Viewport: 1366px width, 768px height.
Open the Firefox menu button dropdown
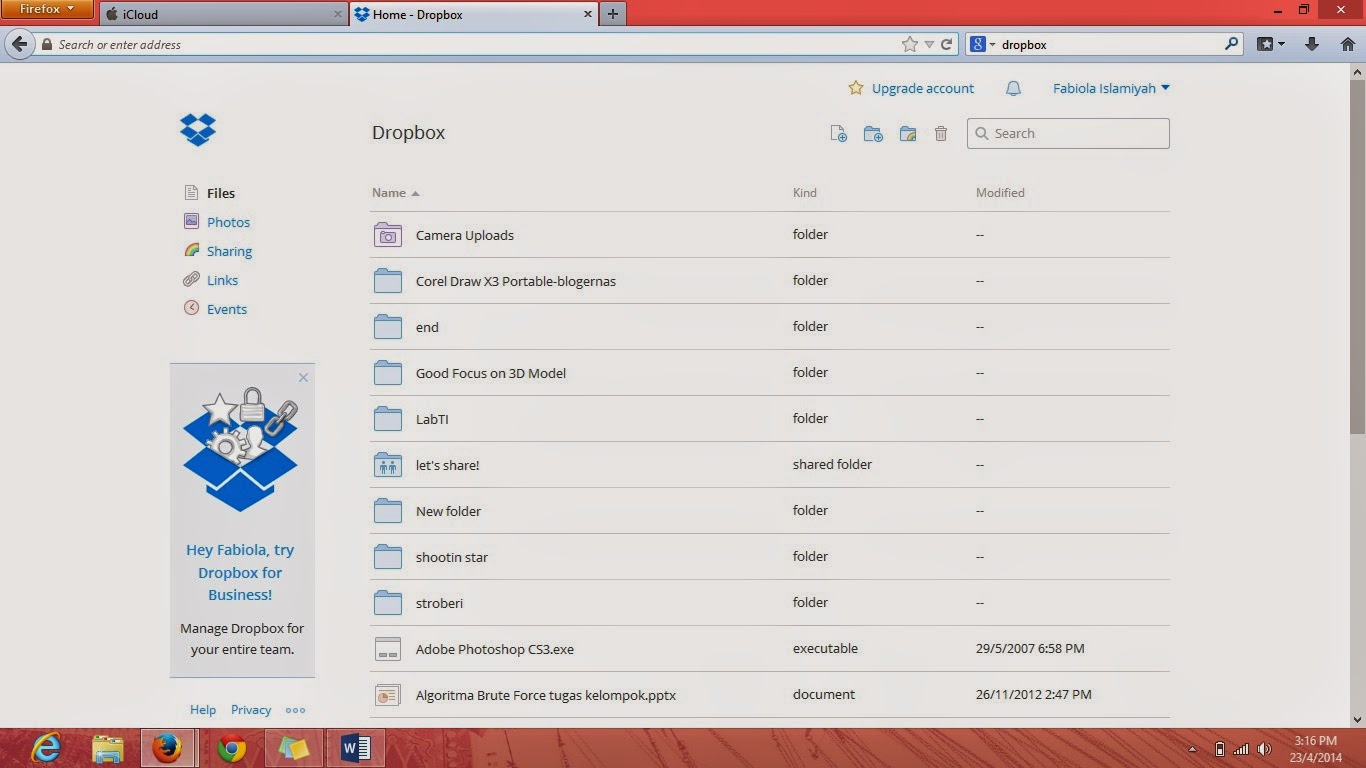pos(47,9)
